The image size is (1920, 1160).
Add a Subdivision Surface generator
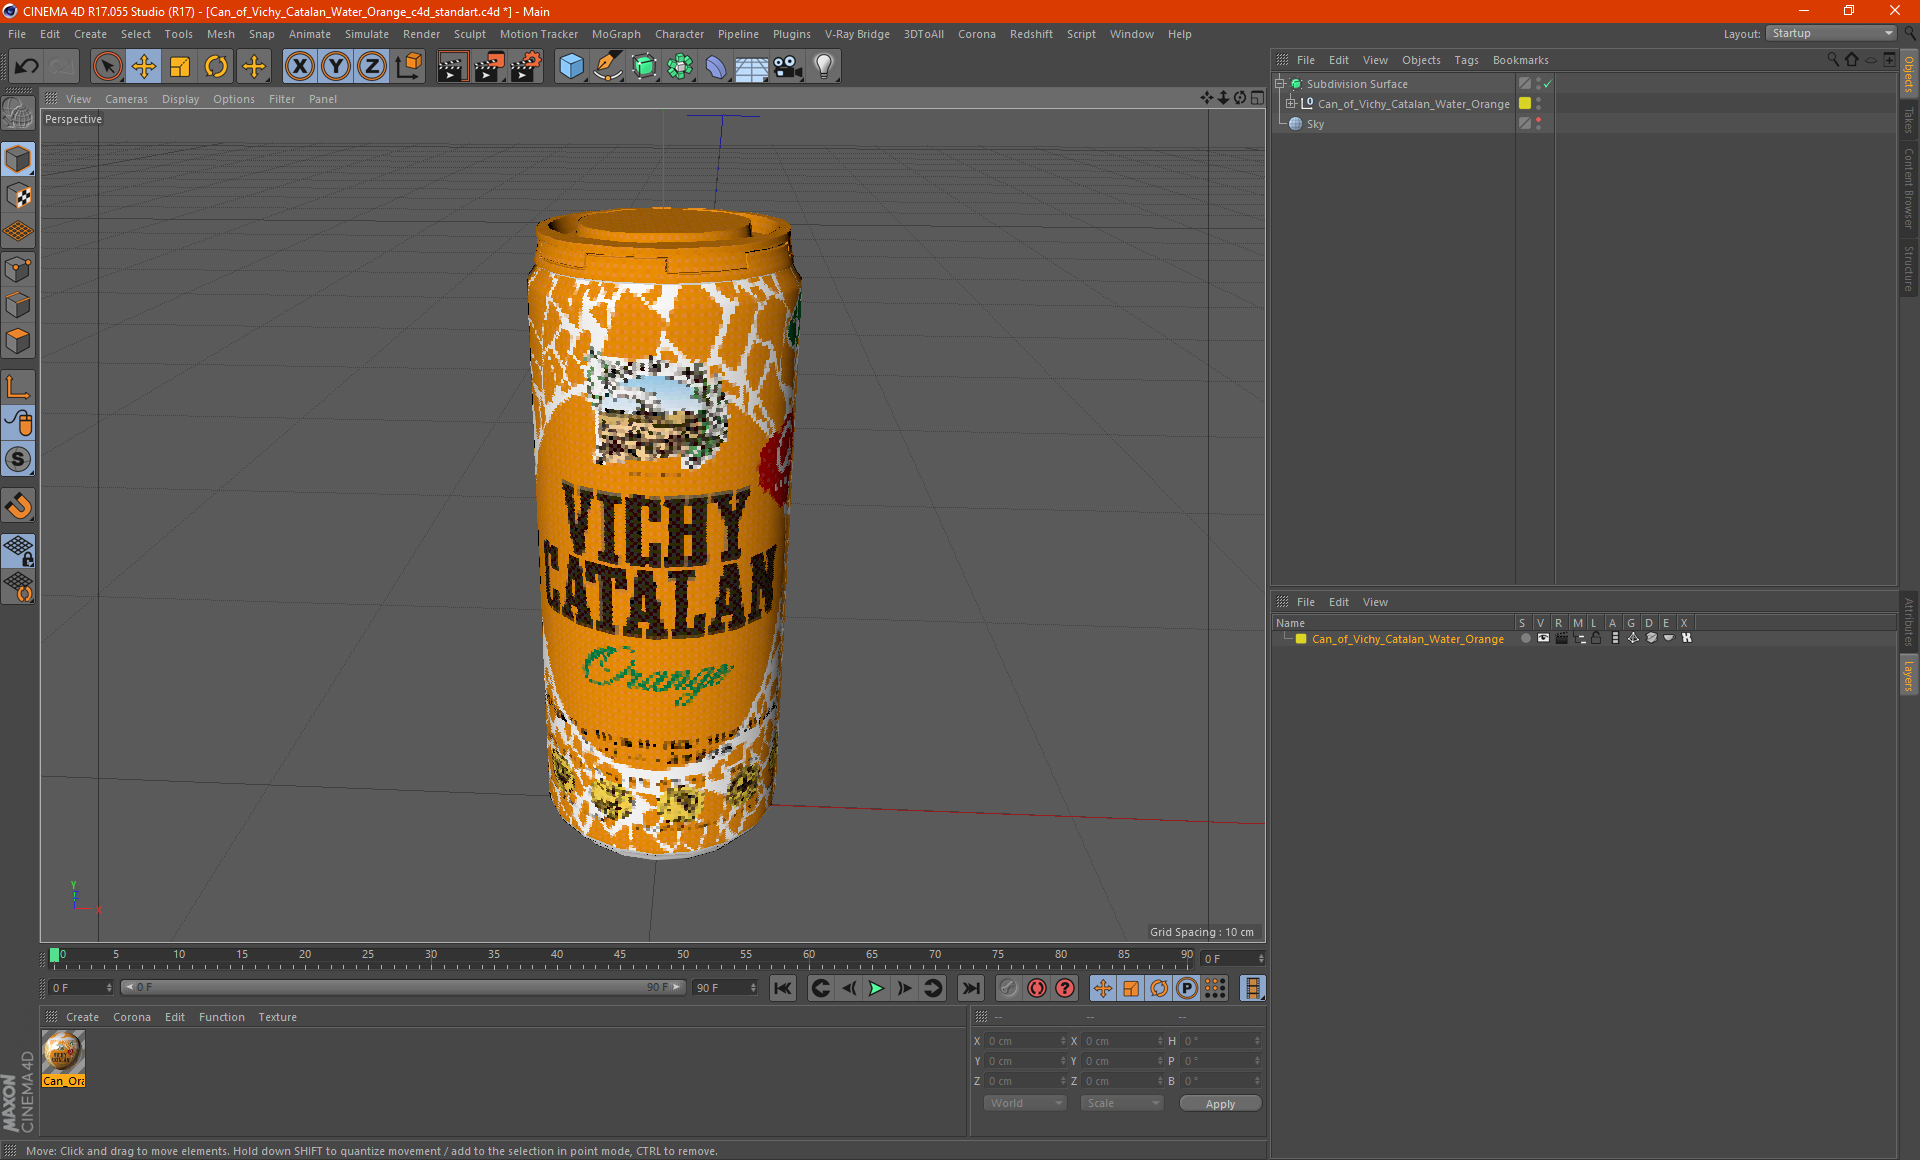644,67
